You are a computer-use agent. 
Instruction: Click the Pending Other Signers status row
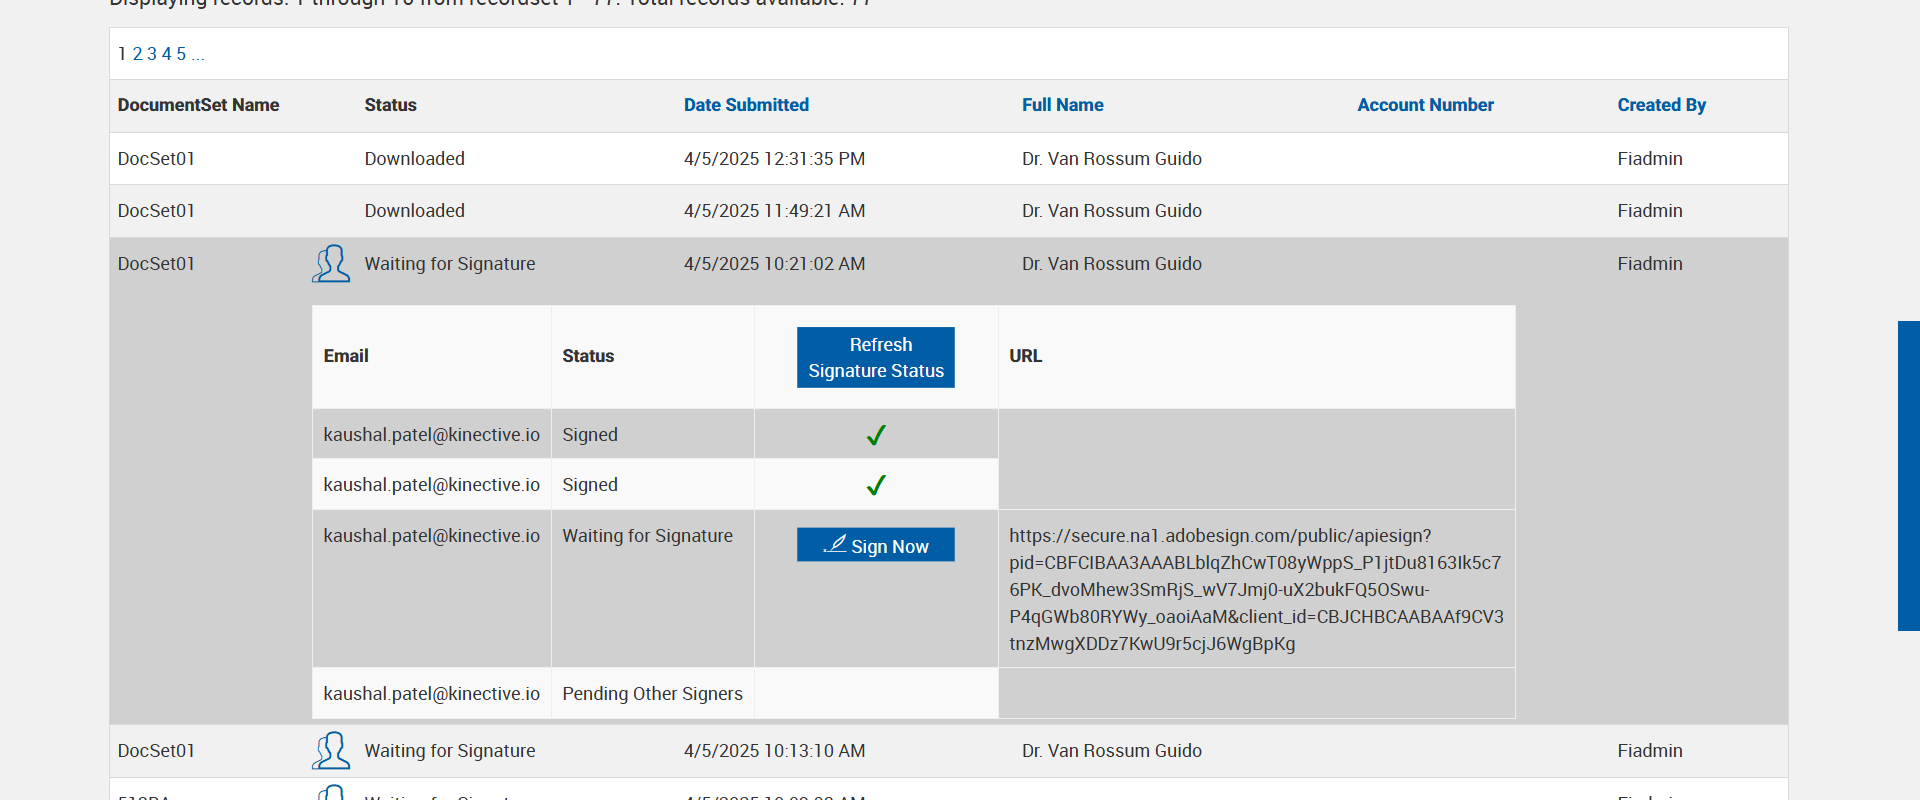652,694
